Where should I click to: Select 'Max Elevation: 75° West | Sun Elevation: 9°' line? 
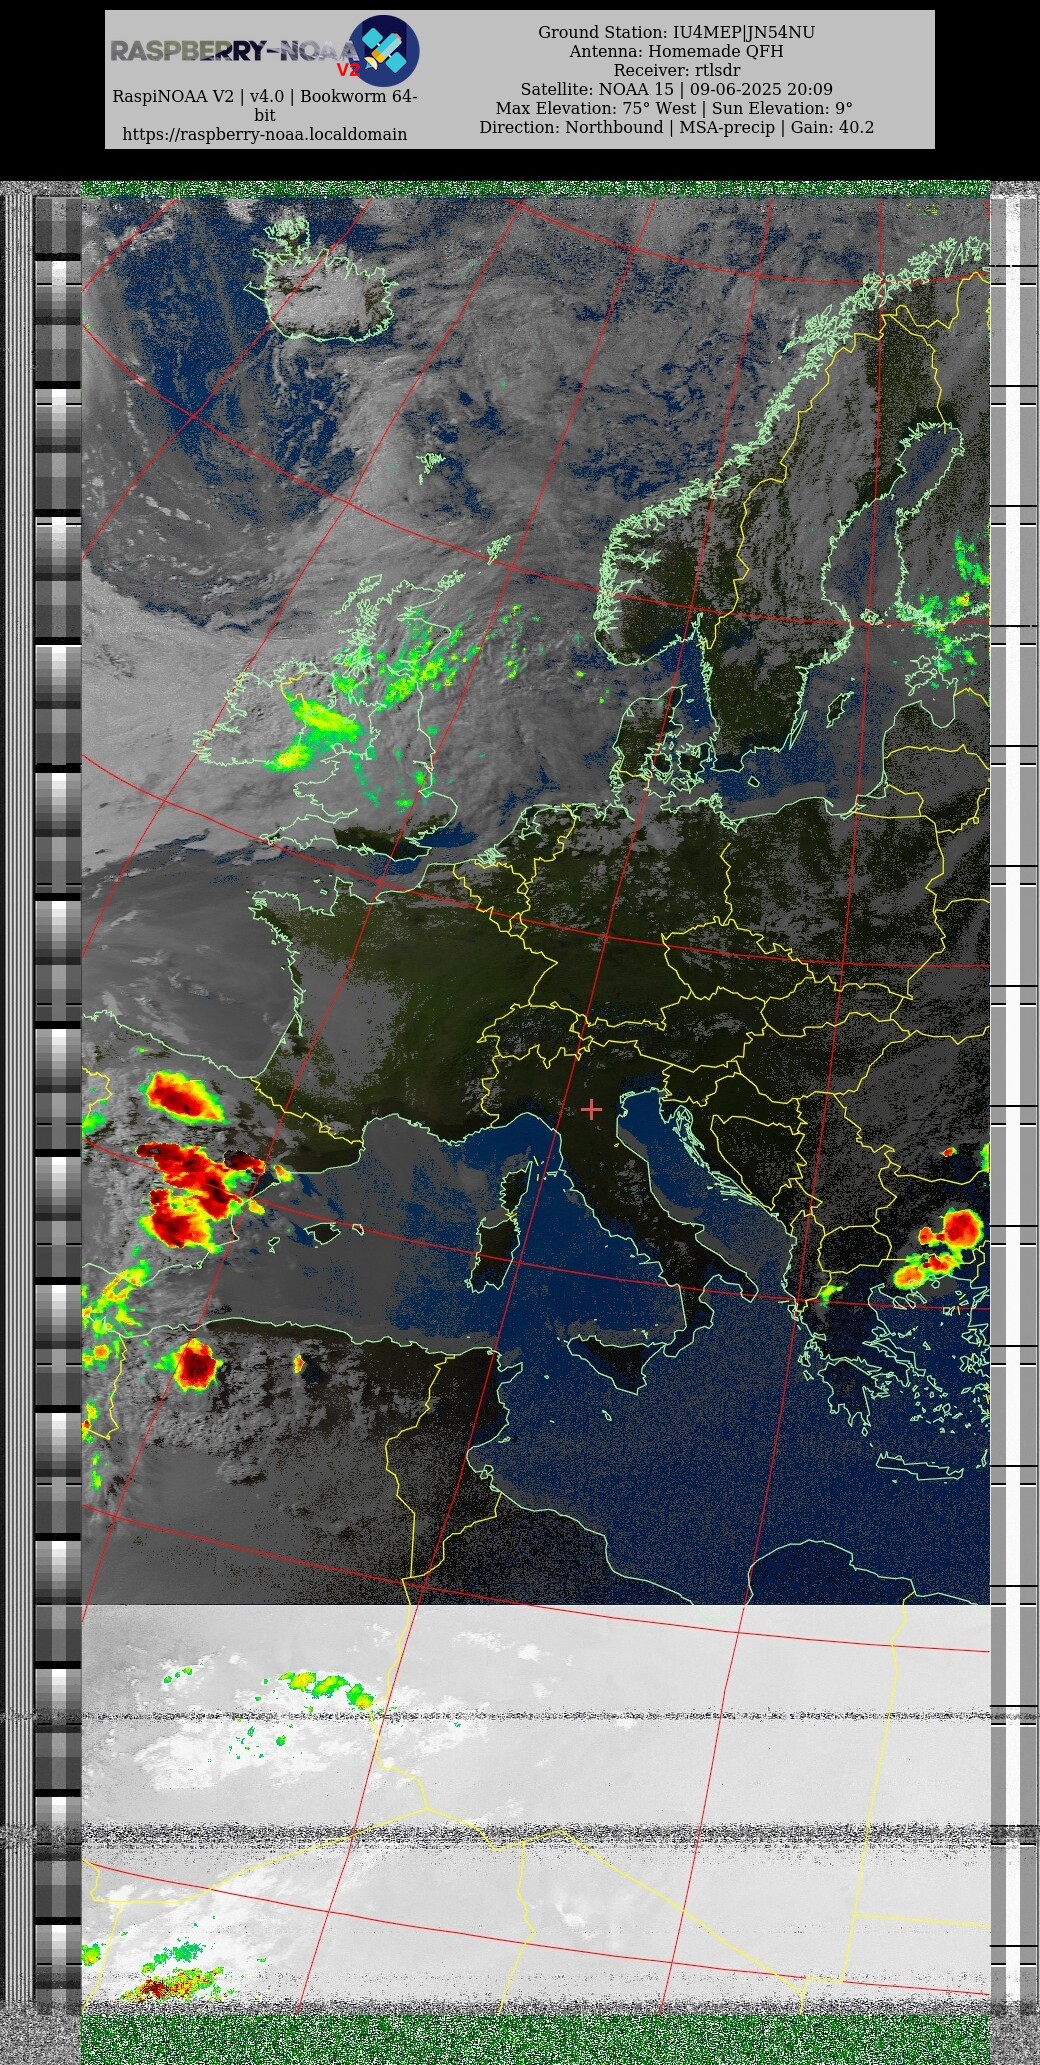click(x=676, y=108)
